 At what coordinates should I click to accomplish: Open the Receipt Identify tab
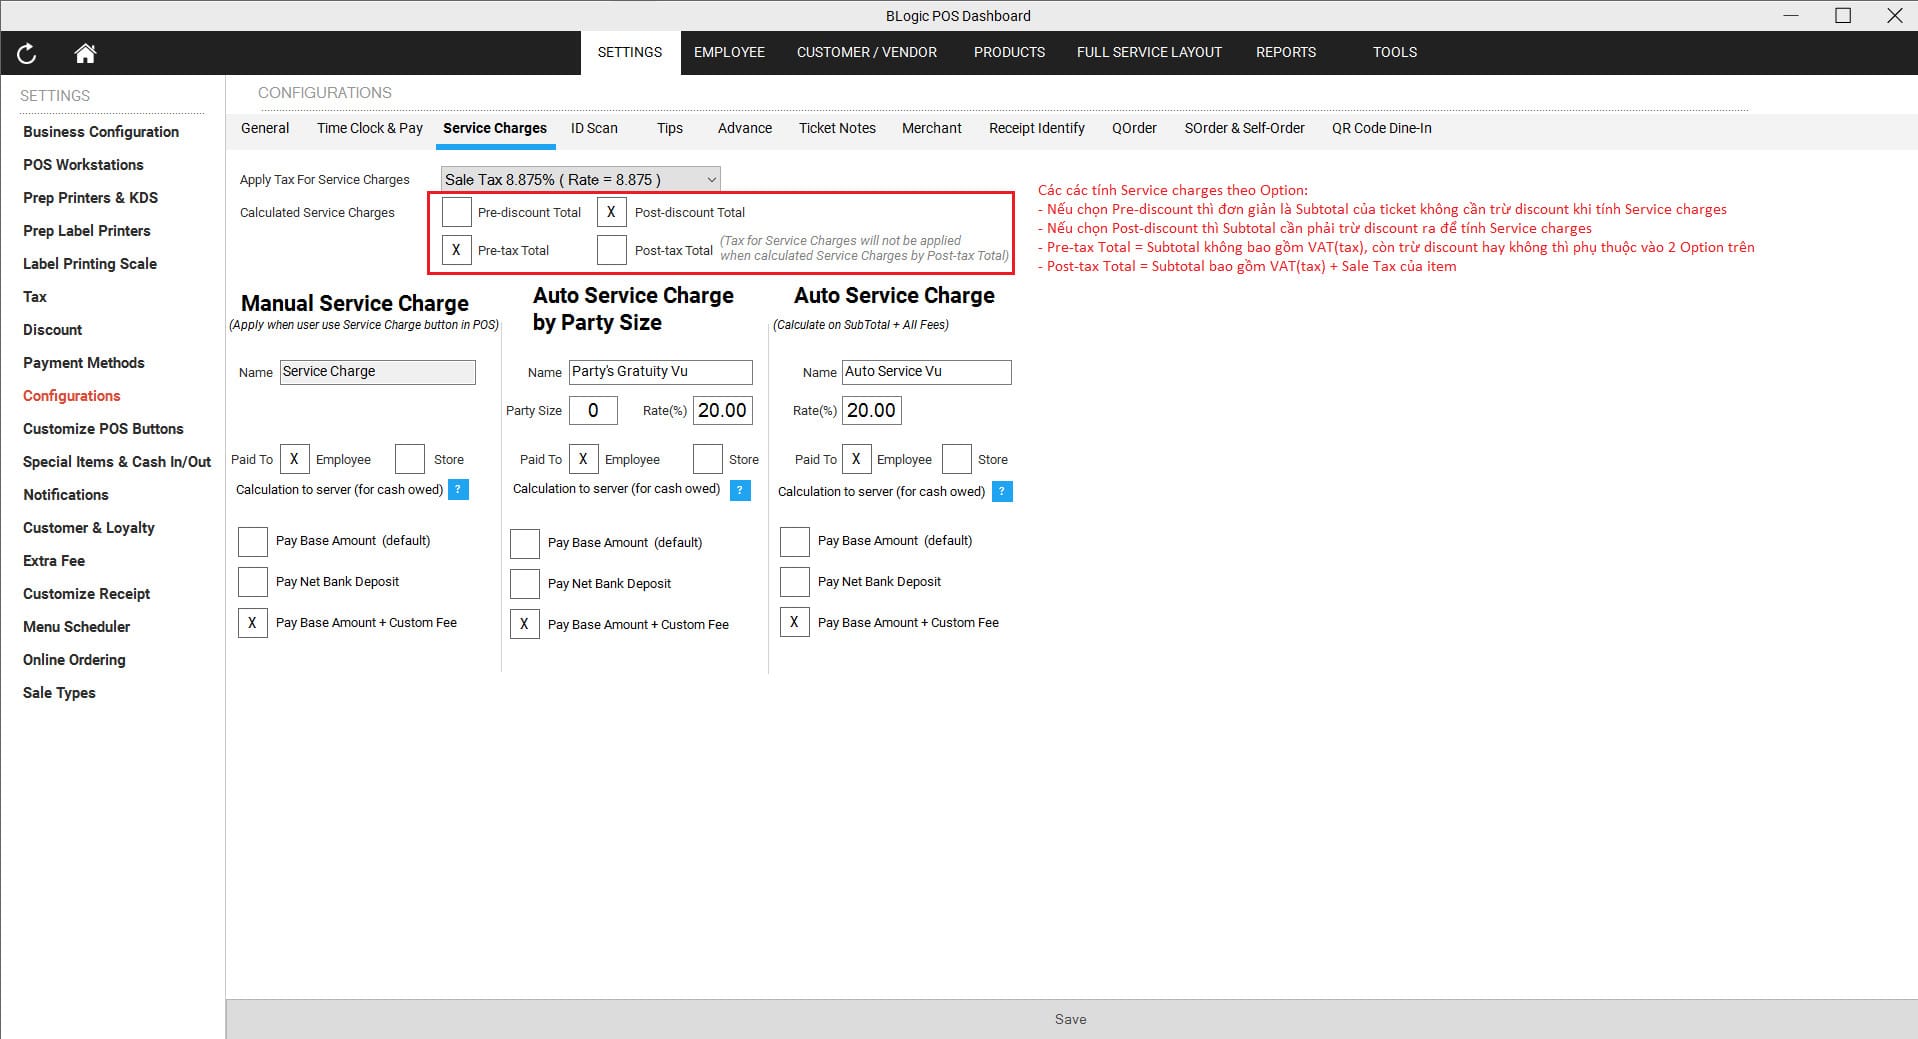1036,128
